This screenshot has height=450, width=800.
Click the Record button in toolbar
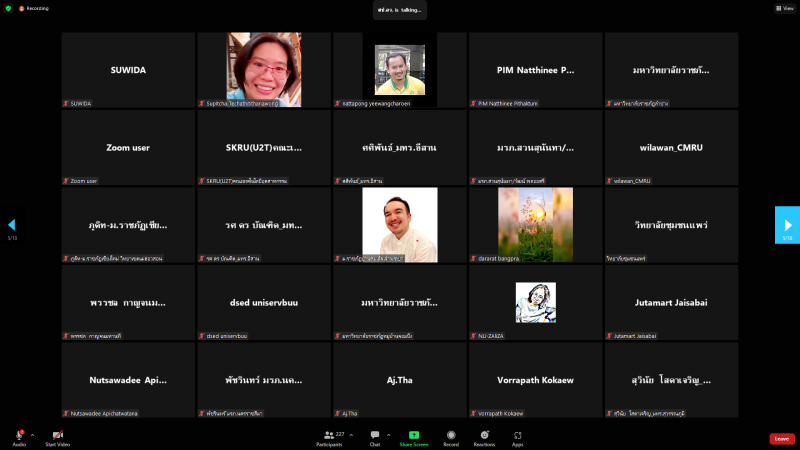click(451, 435)
